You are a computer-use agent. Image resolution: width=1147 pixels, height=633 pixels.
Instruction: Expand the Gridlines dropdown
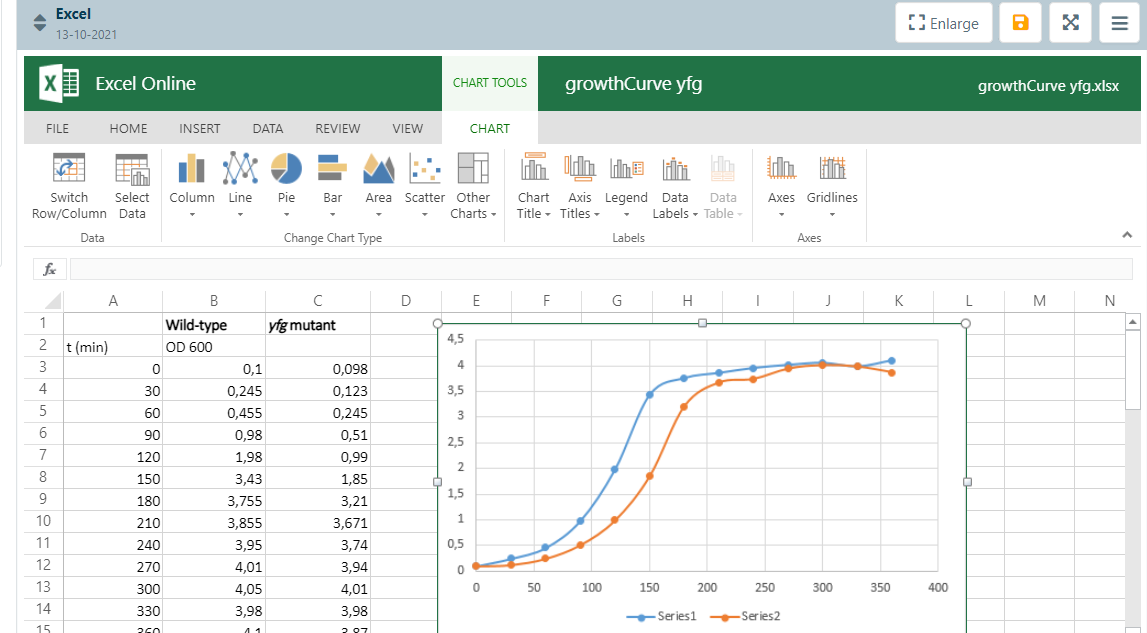[x=832, y=213]
